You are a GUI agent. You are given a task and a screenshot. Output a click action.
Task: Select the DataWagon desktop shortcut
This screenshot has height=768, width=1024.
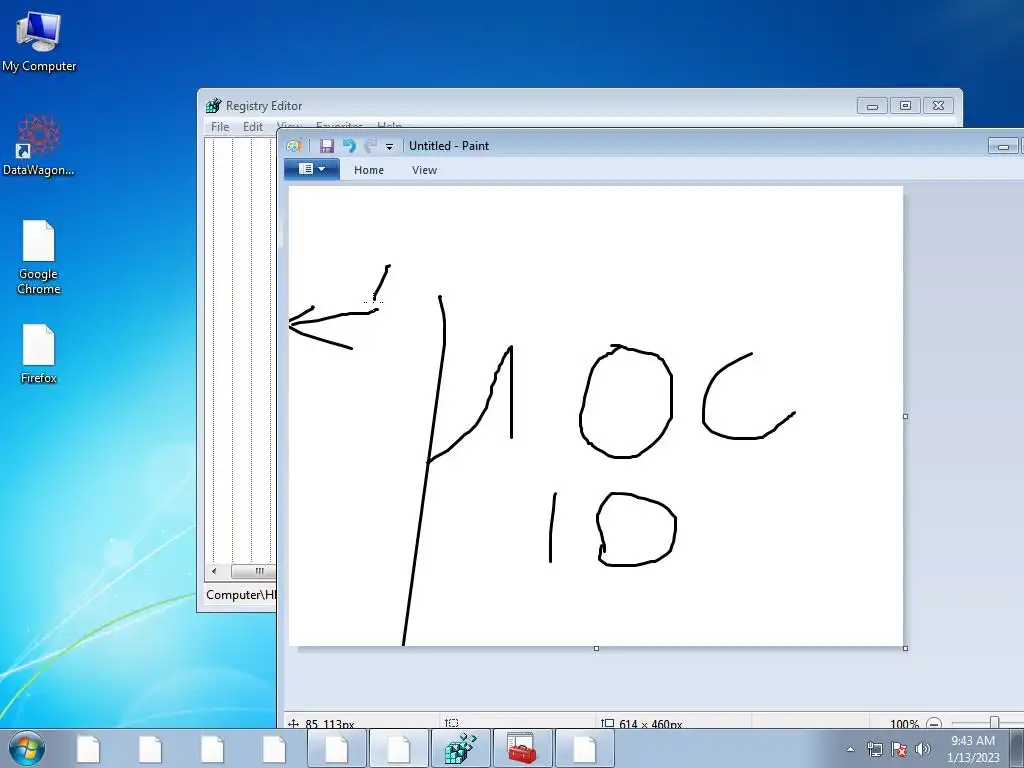coord(39,145)
